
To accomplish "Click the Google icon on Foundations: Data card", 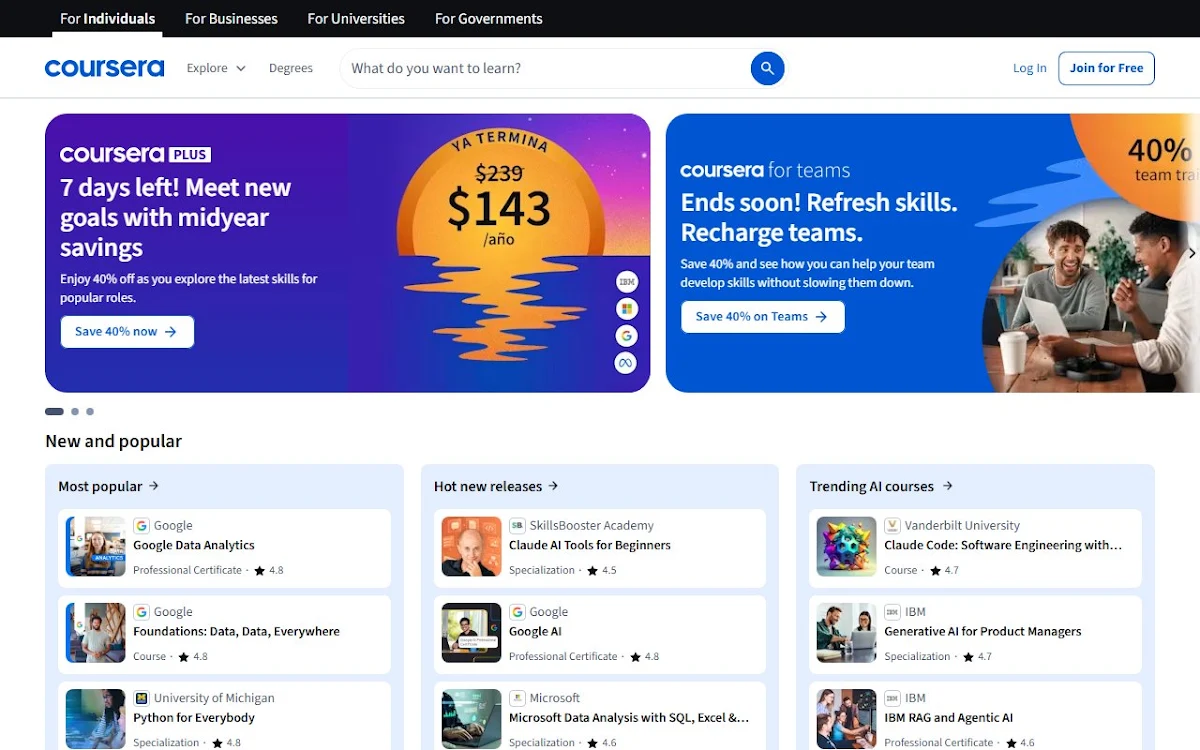I will tap(141, 611).
